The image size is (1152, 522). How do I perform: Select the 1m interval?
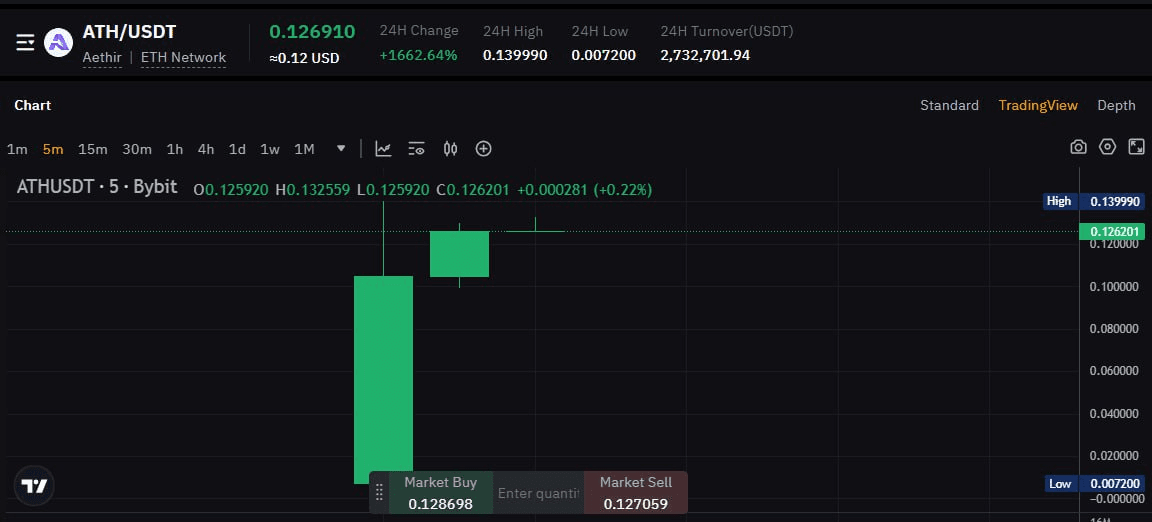pyautogui.click(x=17, y=149)
